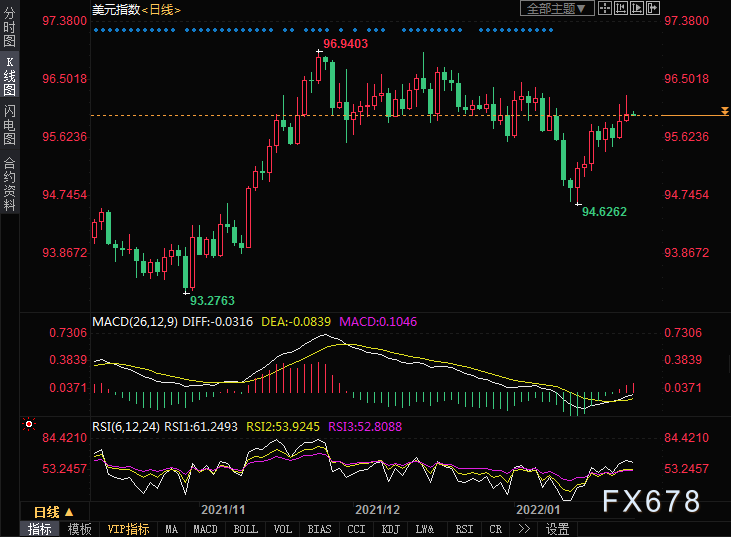Click the crosshair cursor icon

(607, 8)
